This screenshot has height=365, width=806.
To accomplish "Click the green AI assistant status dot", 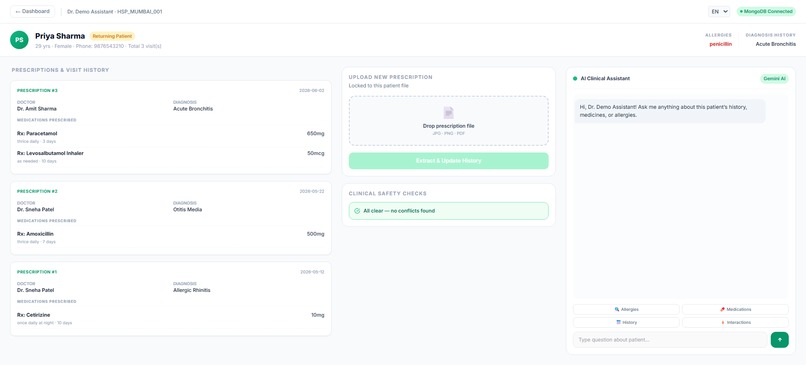I will point(575,79).
